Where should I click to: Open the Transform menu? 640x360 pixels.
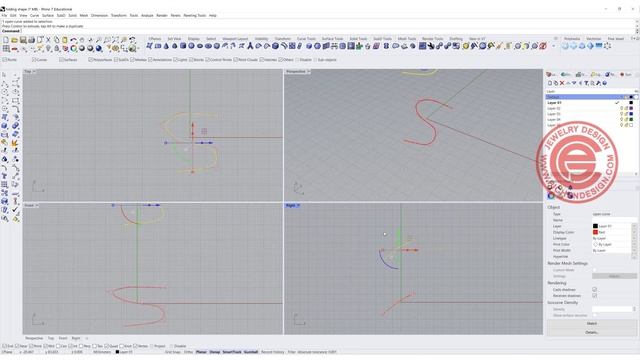click(119, 16)
